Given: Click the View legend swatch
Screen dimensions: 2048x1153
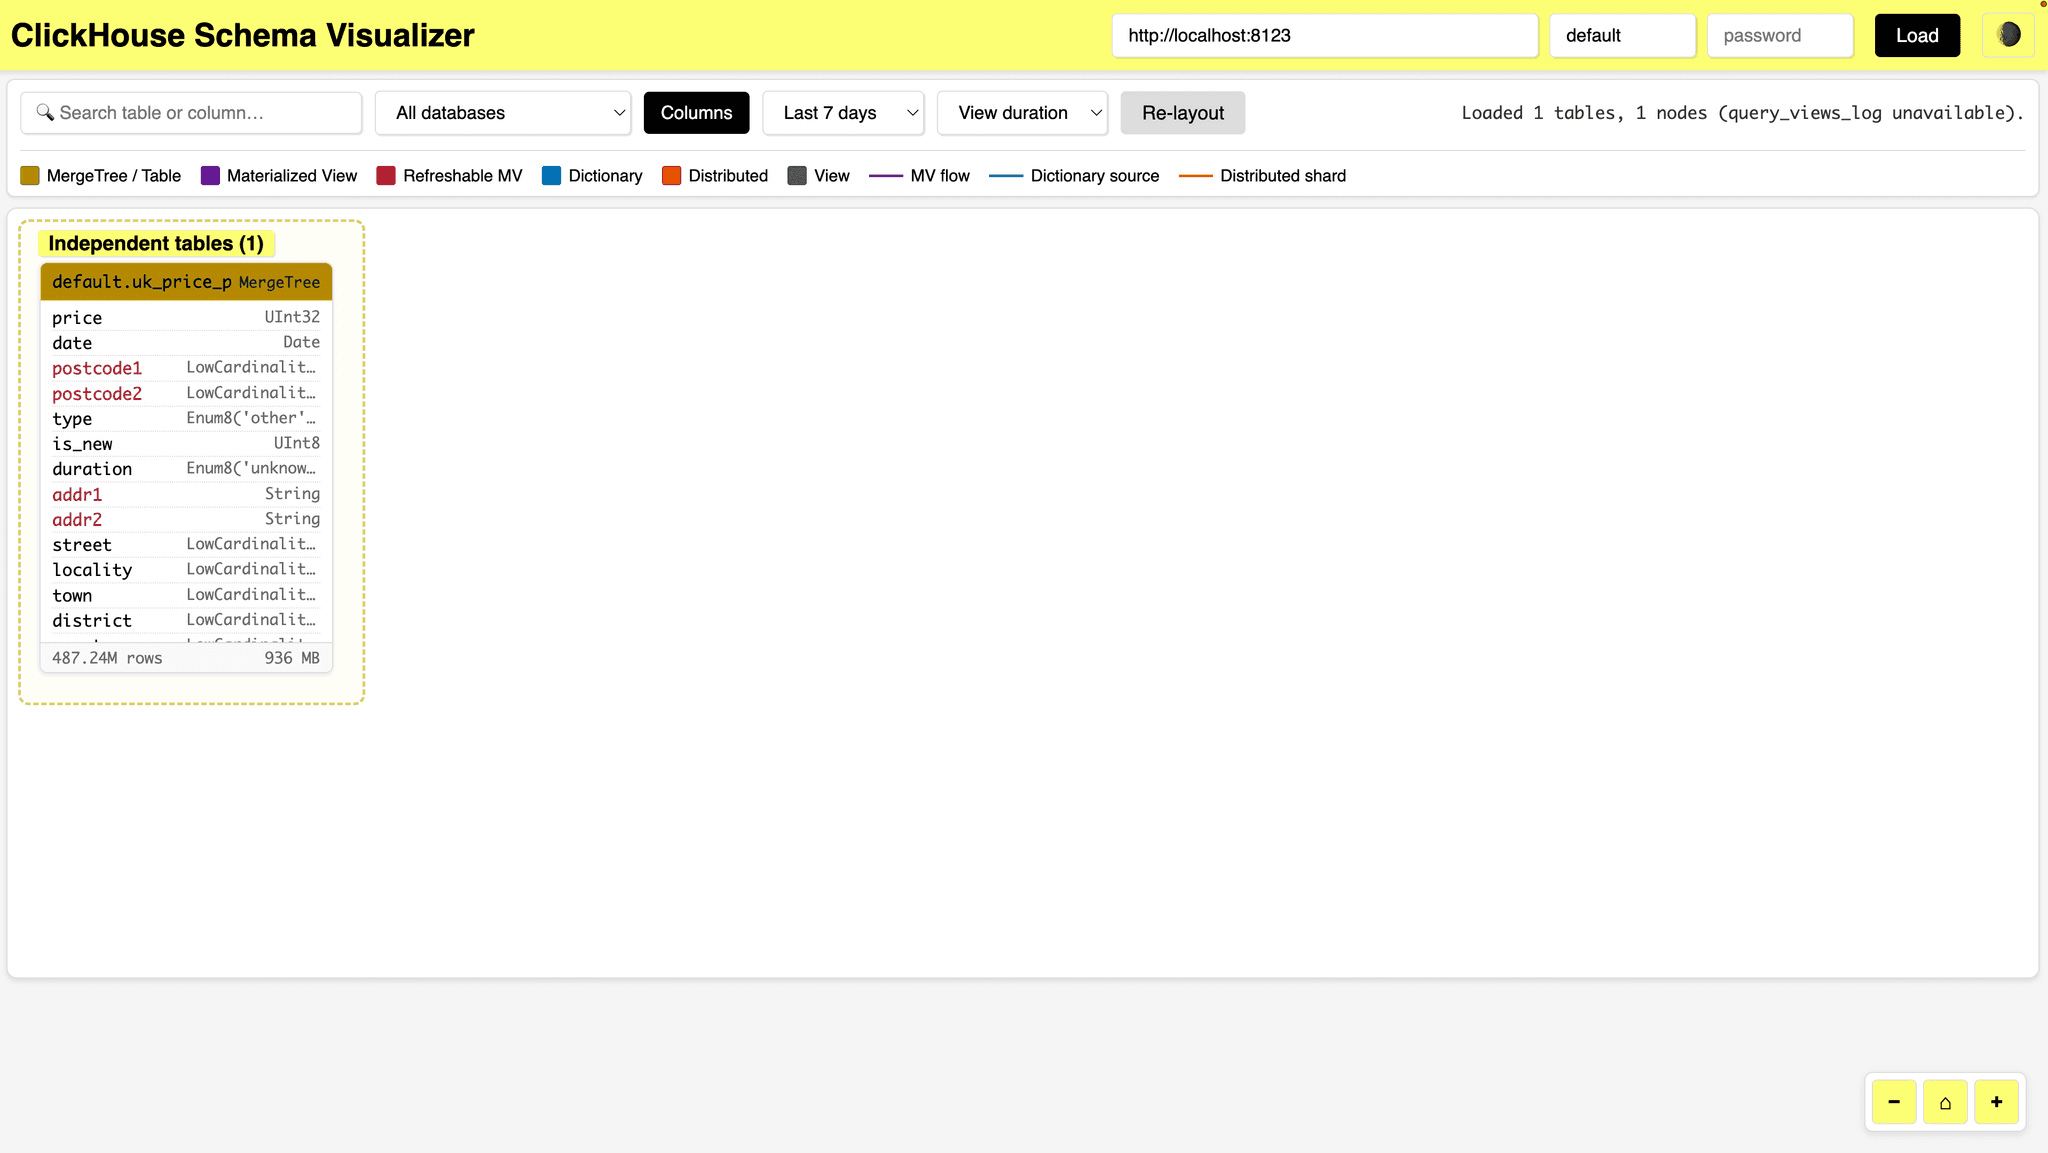Looking at the screenshot, I should (x=797, y=176).
